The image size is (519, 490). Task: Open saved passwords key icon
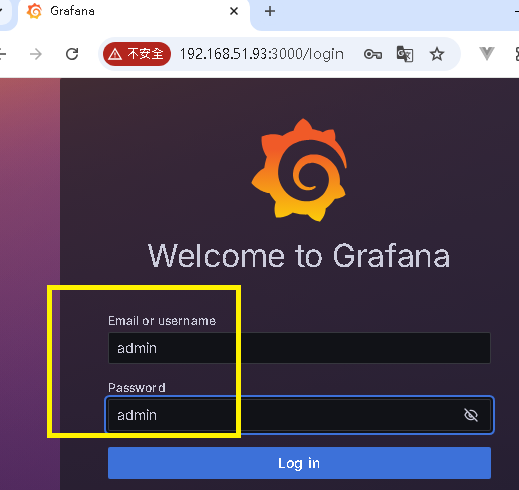pos(373,54)
